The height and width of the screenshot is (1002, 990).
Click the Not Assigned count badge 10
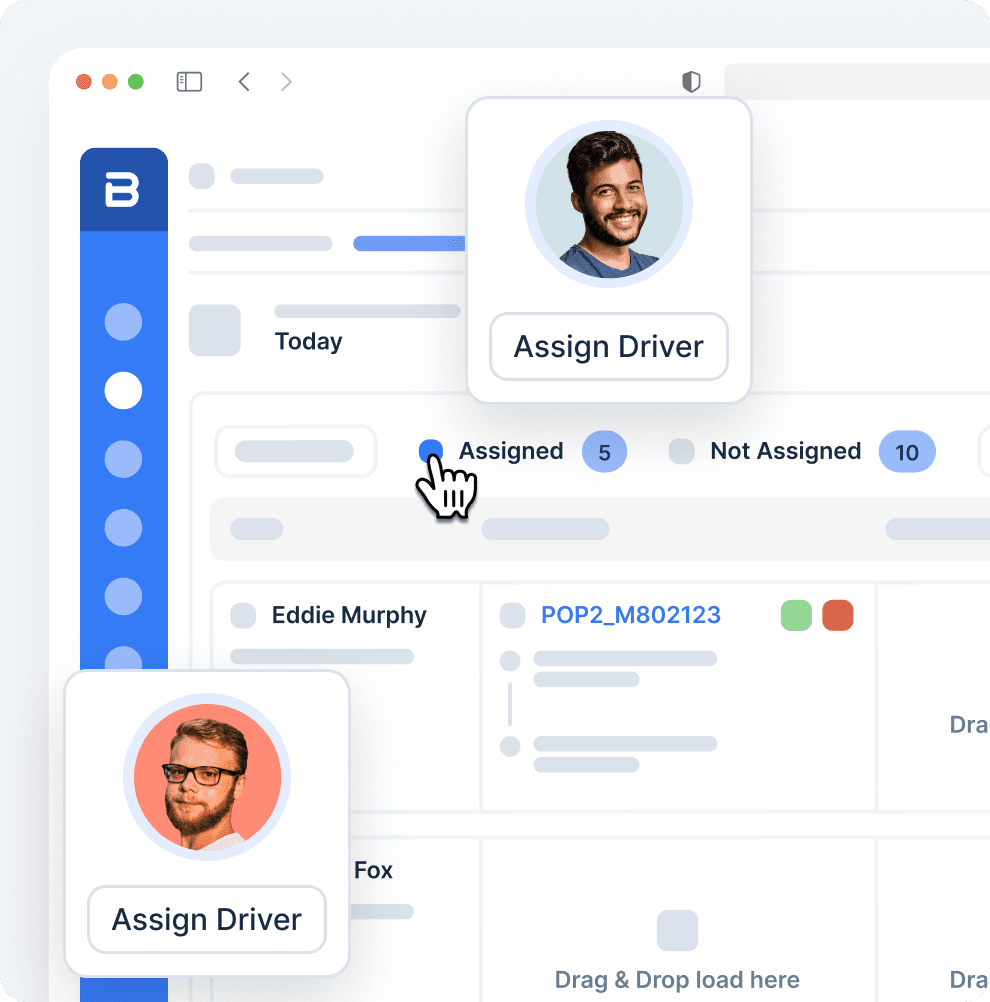pyautogui.click(x=906, y=452)
